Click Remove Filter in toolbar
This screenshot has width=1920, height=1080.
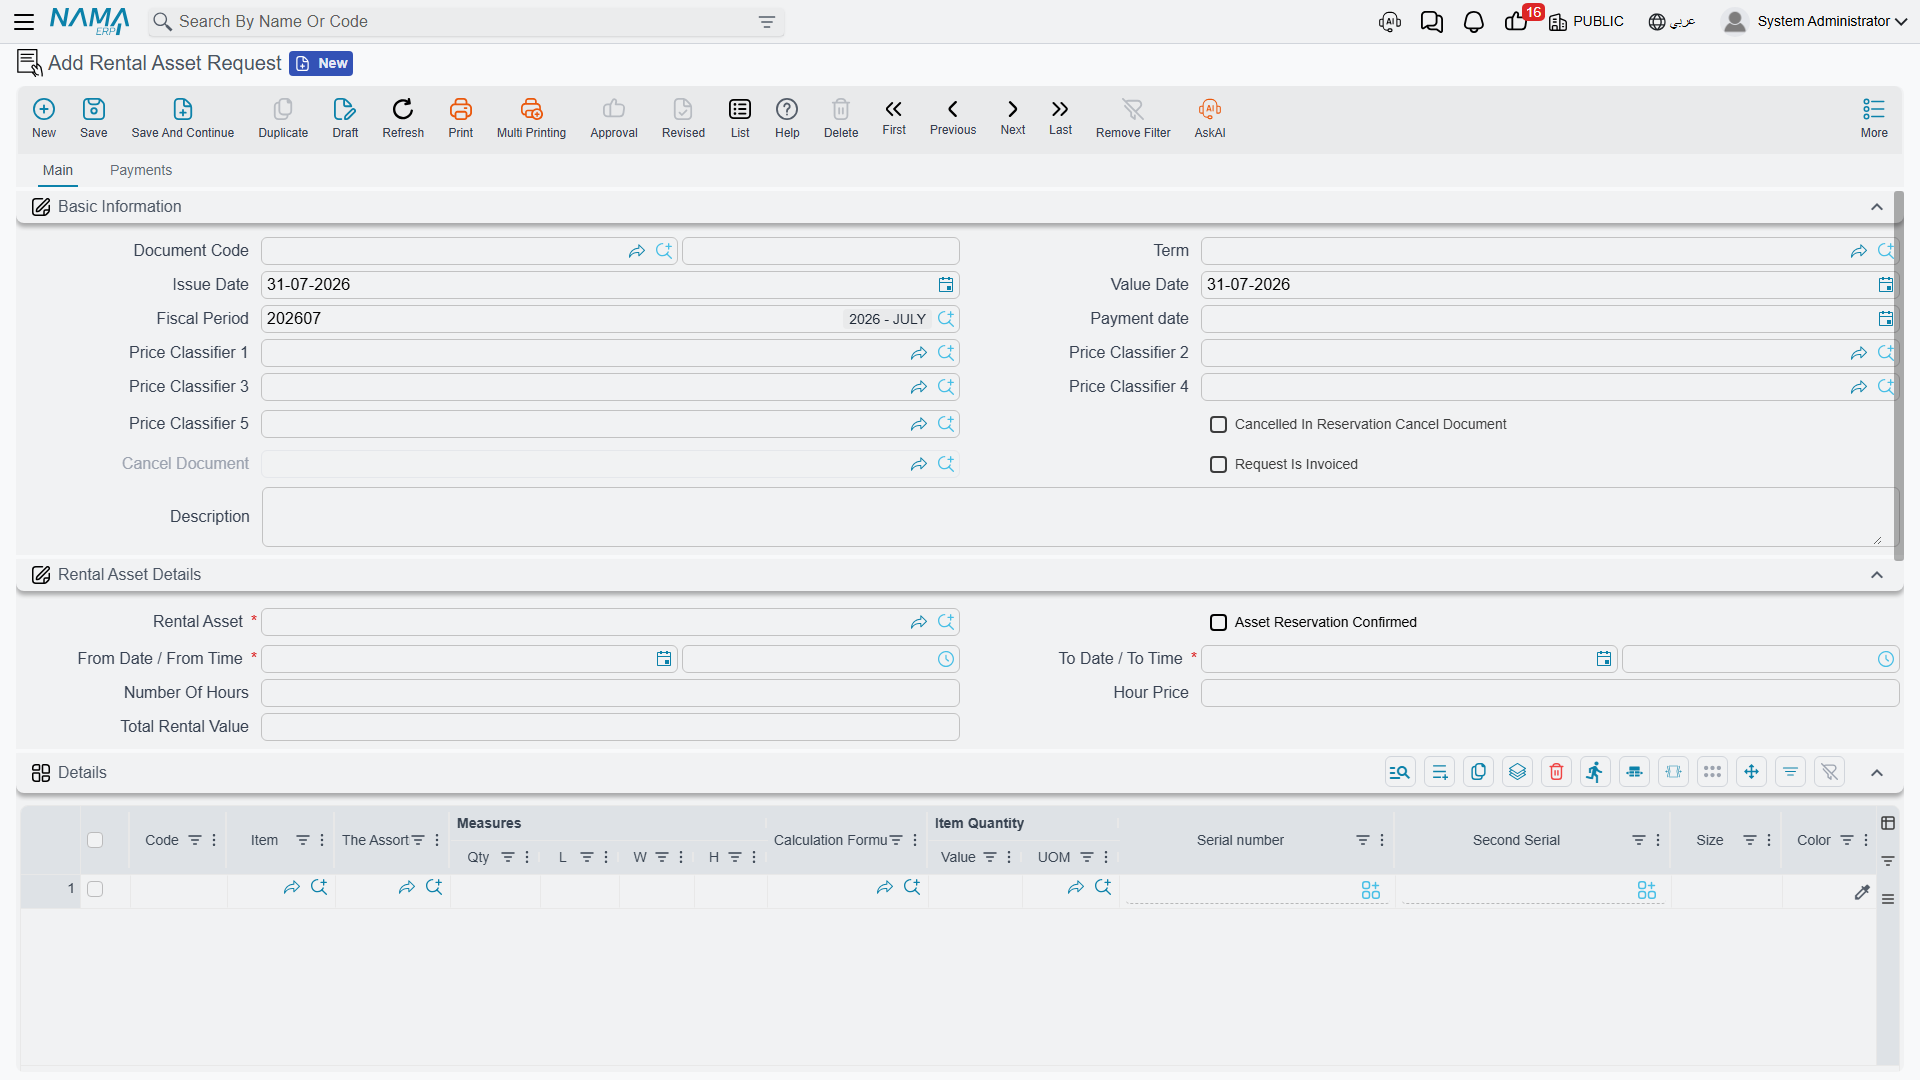pyautogui.click(x=1133, y=118)
